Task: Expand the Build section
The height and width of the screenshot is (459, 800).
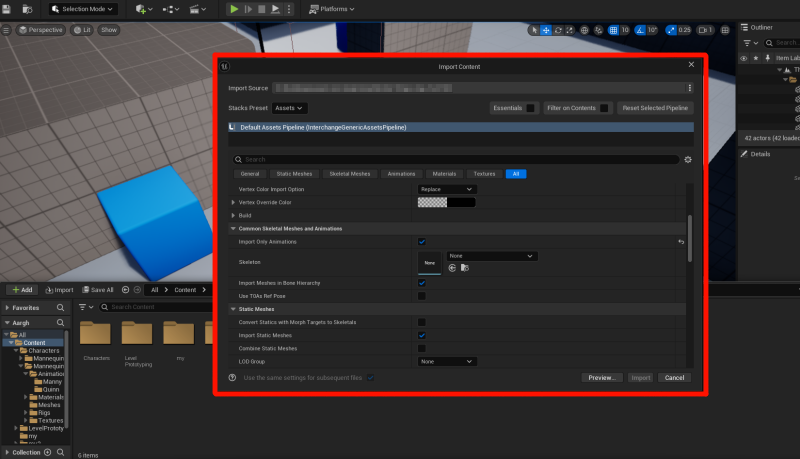Action: pyautogui.click(x=234, y=215)
